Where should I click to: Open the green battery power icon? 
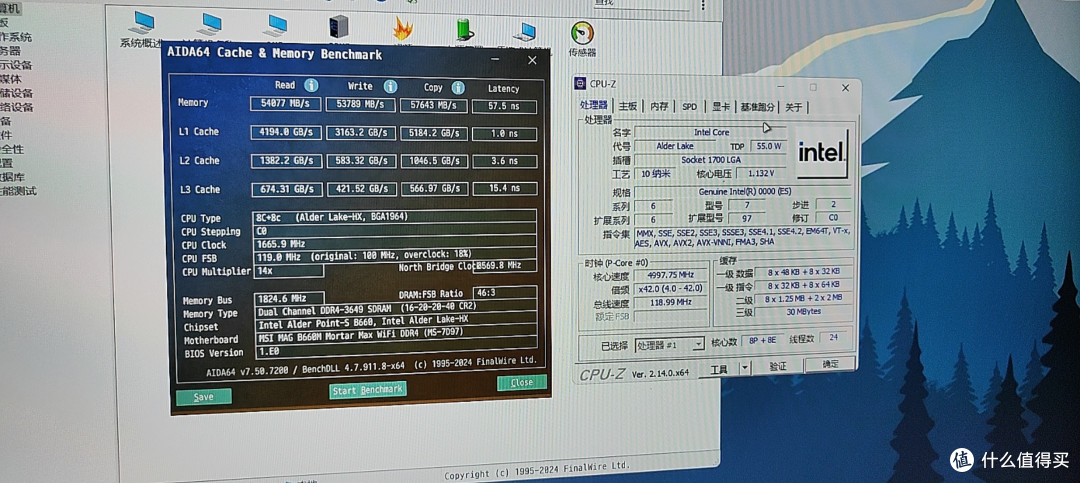coord(465,30)
